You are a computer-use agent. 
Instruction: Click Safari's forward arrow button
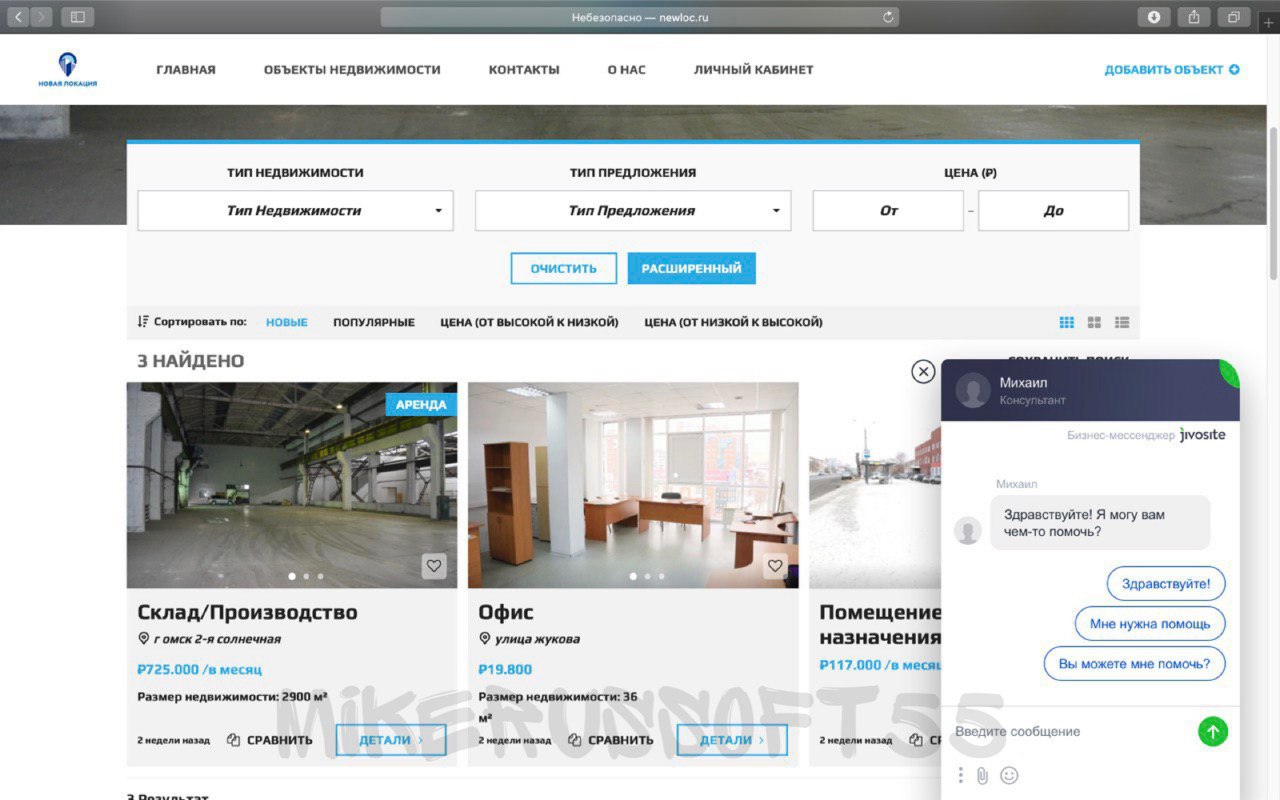tap(42, 17)
